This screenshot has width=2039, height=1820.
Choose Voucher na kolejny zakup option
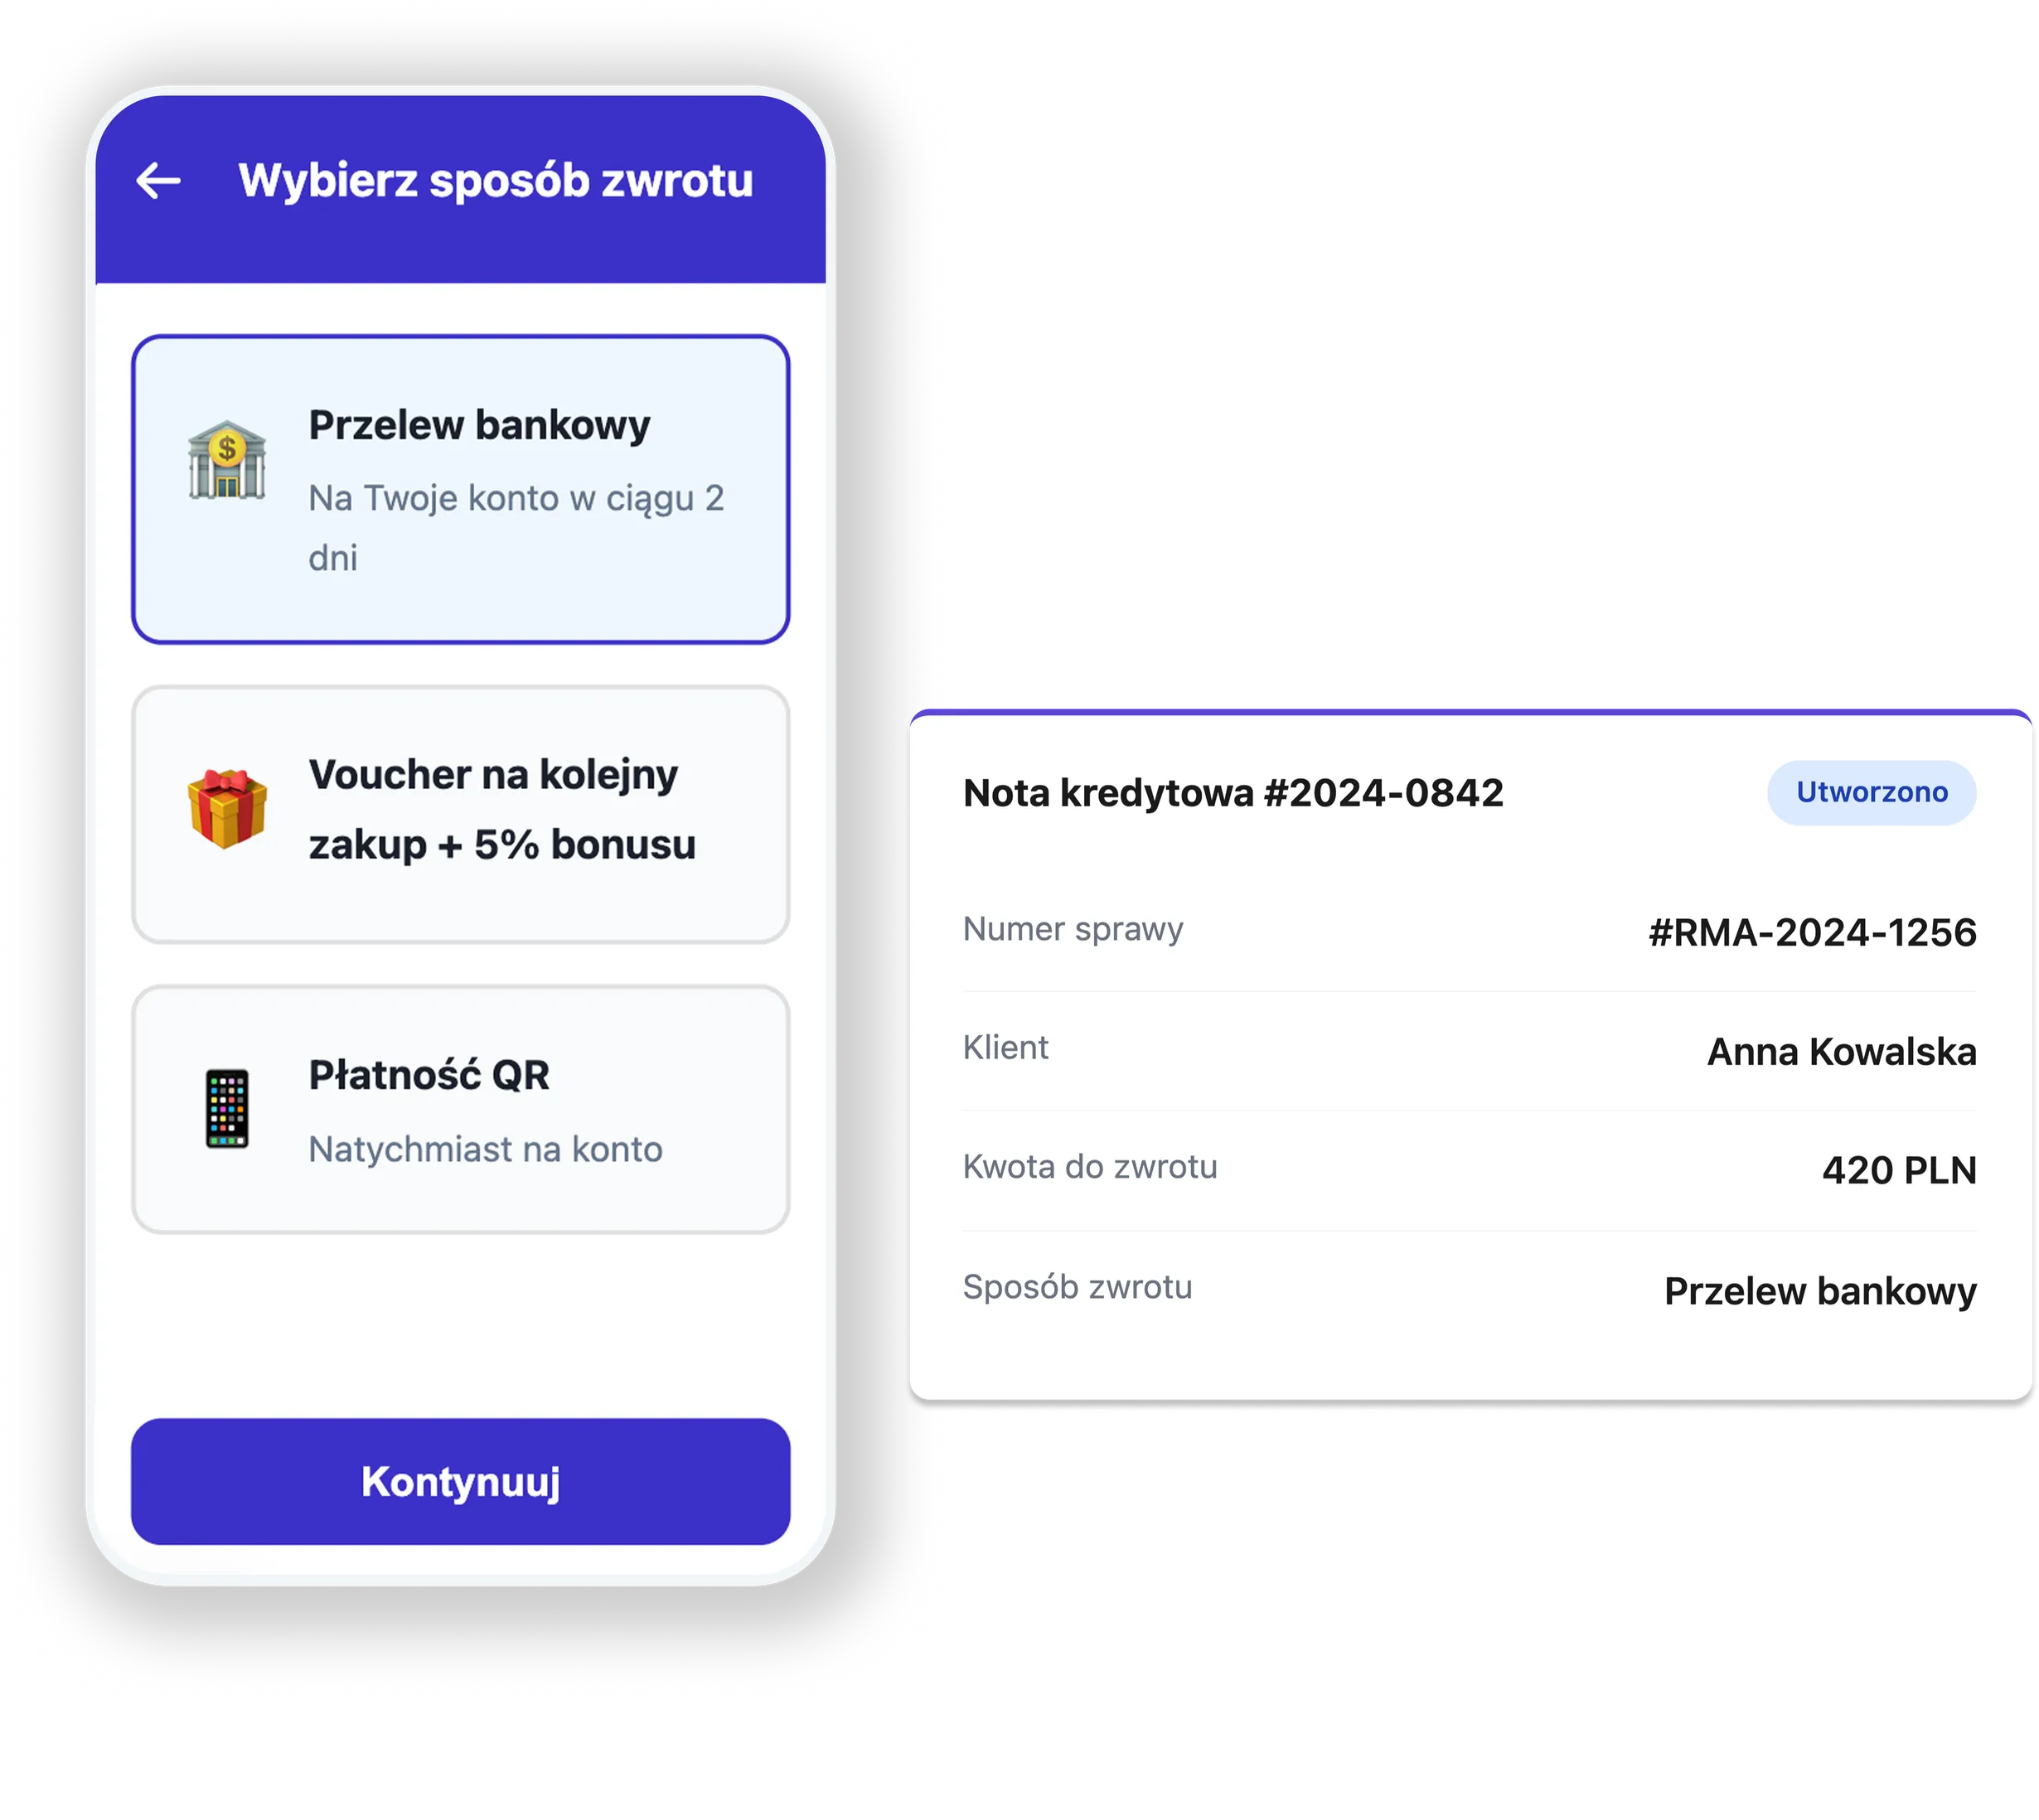(x=460, y=814)
